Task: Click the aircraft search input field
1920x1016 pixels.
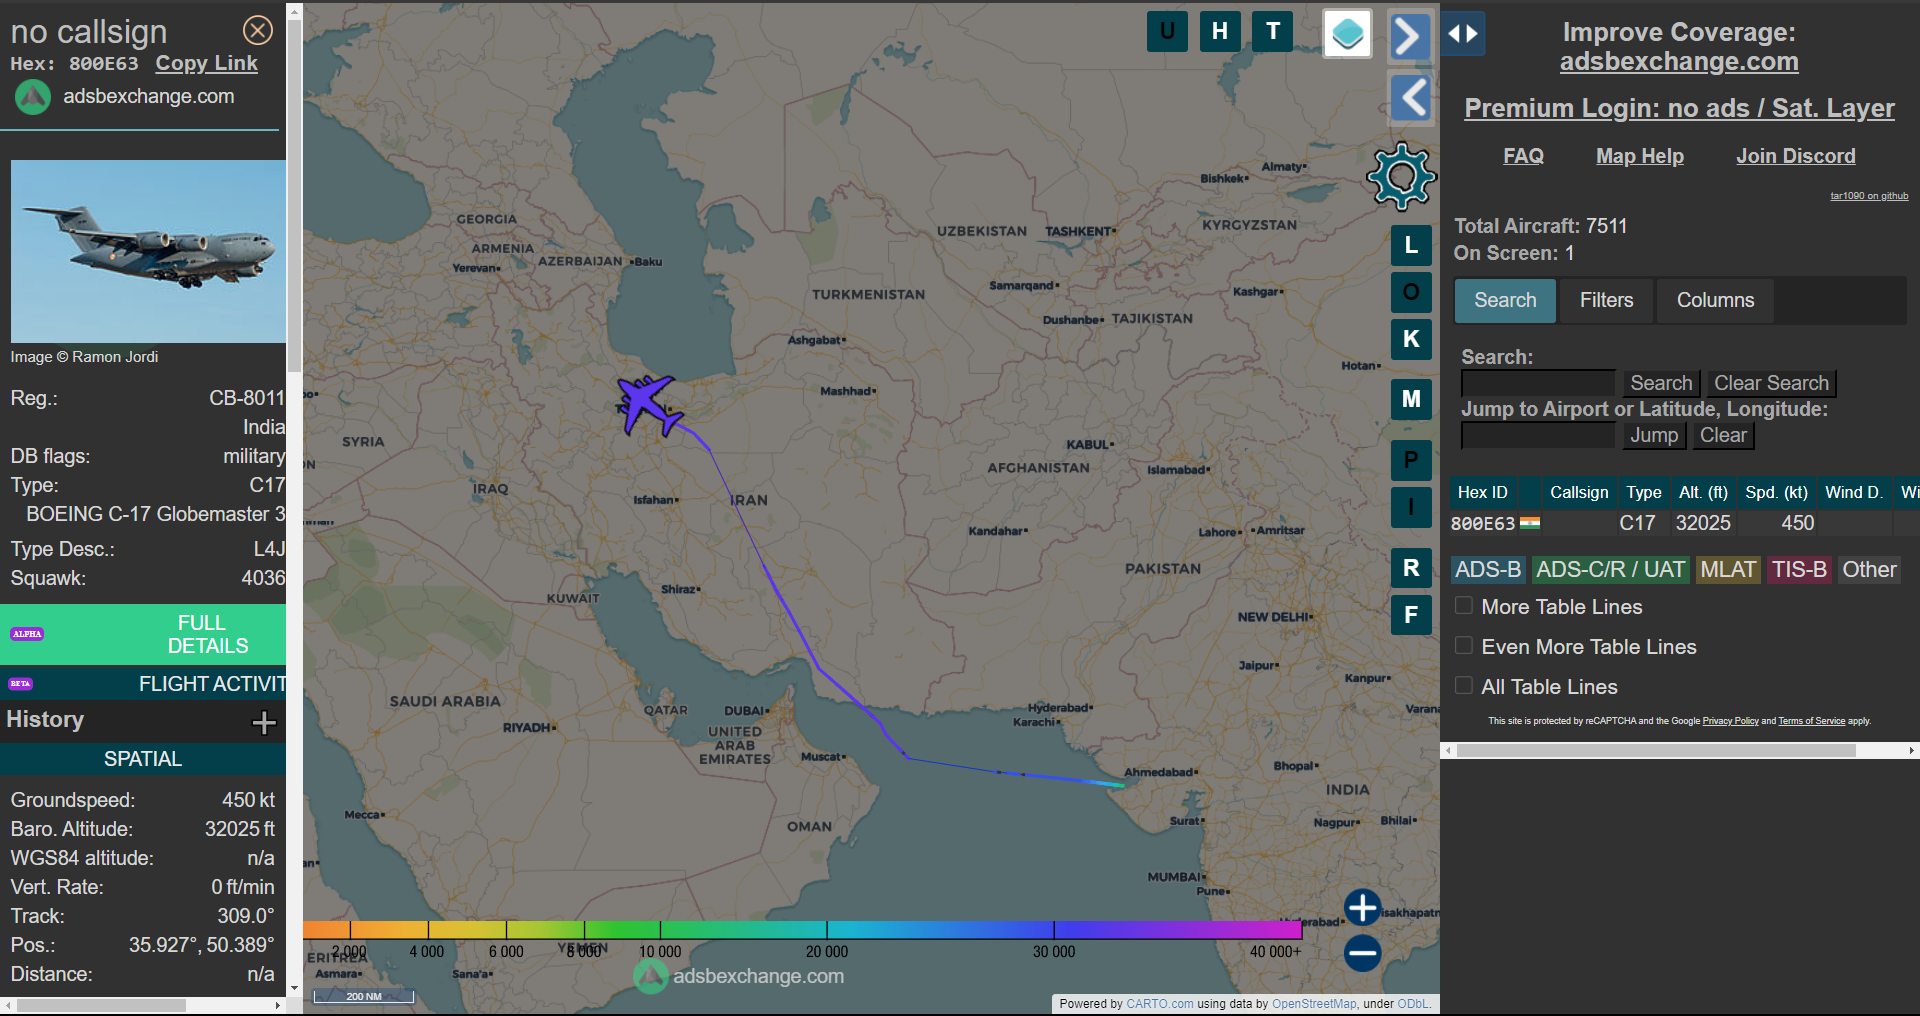Action: tap(1538, 383)
